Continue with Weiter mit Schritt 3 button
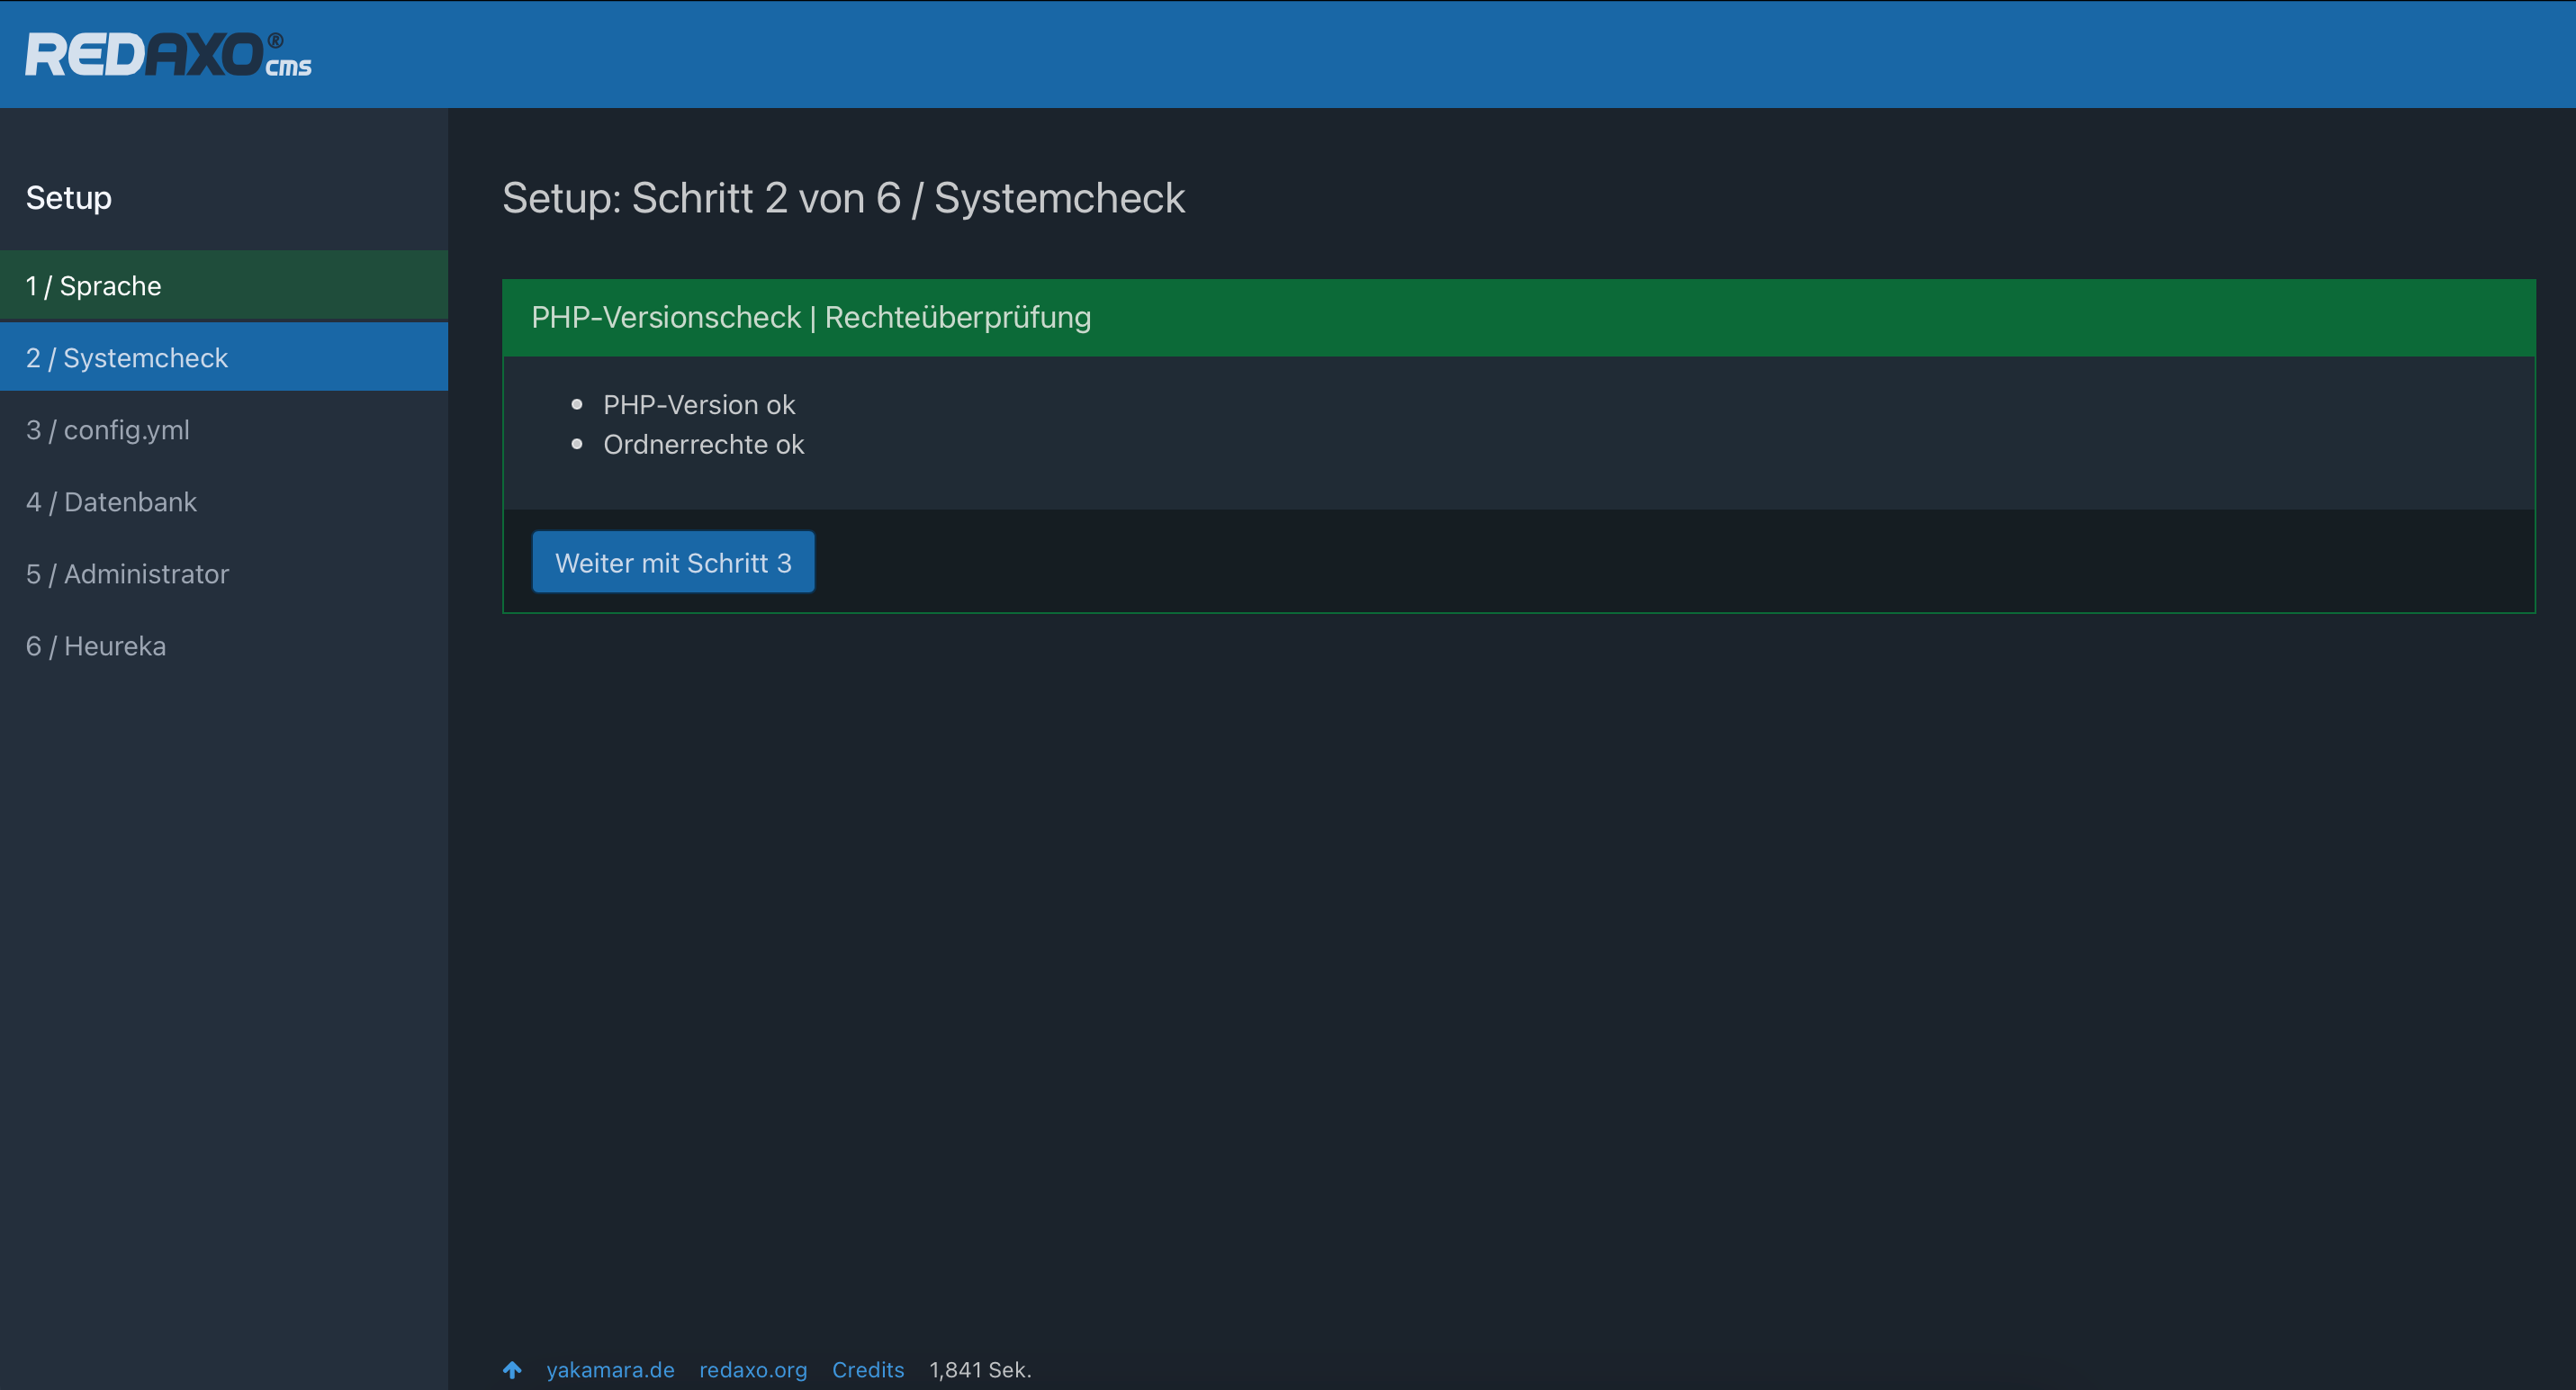This screenshot has height=1390, width=2576. coord(673,562)
